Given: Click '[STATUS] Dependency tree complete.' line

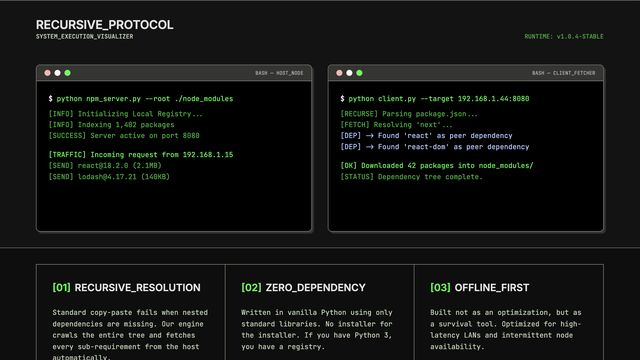Looking at the screenshot, I should point(411,177).
